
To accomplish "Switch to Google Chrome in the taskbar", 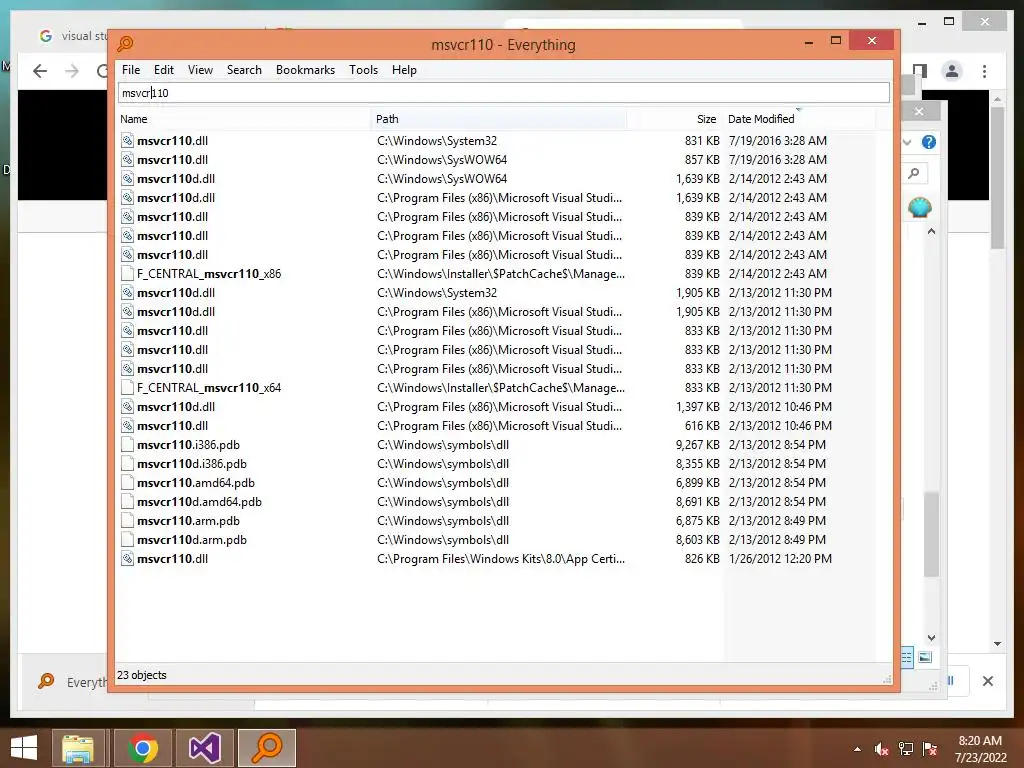I will click(x=142, y=748).
